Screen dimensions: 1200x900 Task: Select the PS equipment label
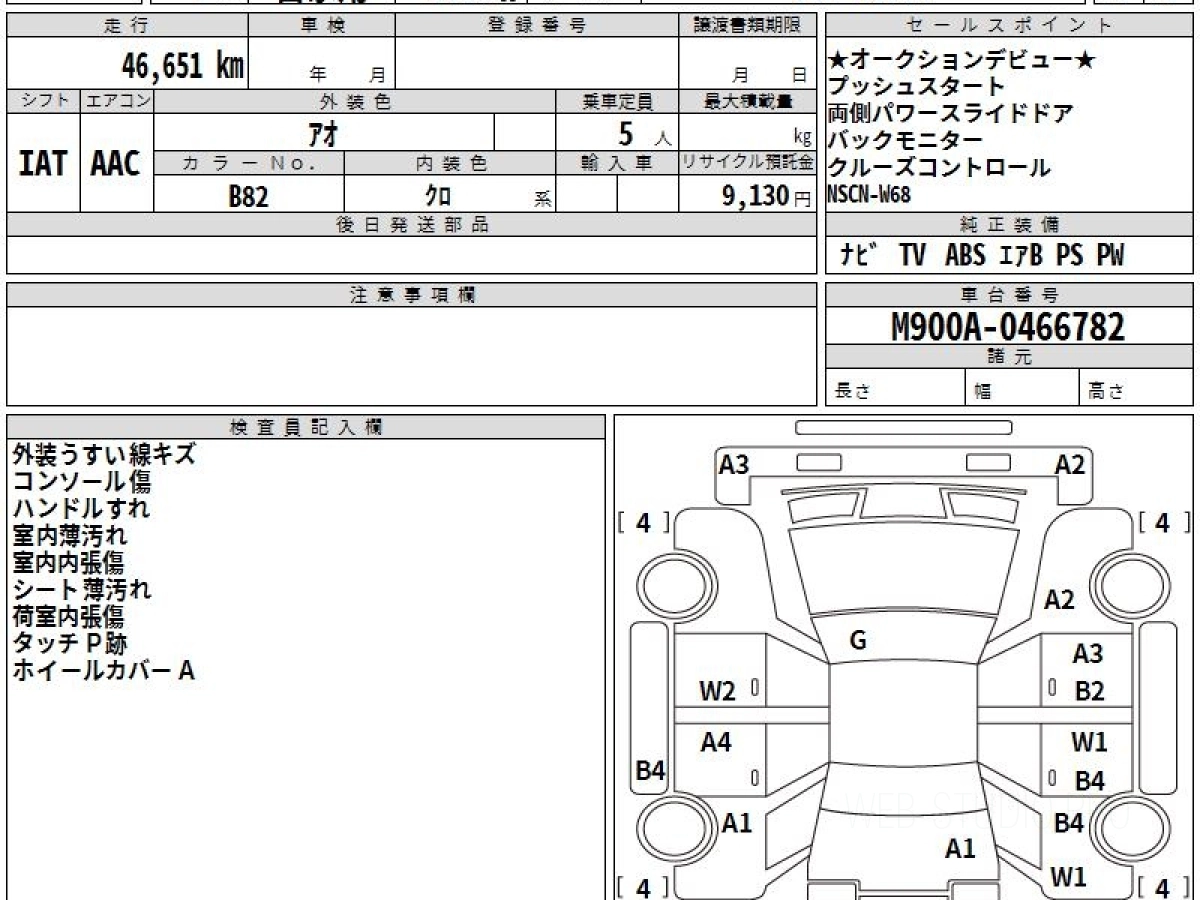pos(1070,256)
